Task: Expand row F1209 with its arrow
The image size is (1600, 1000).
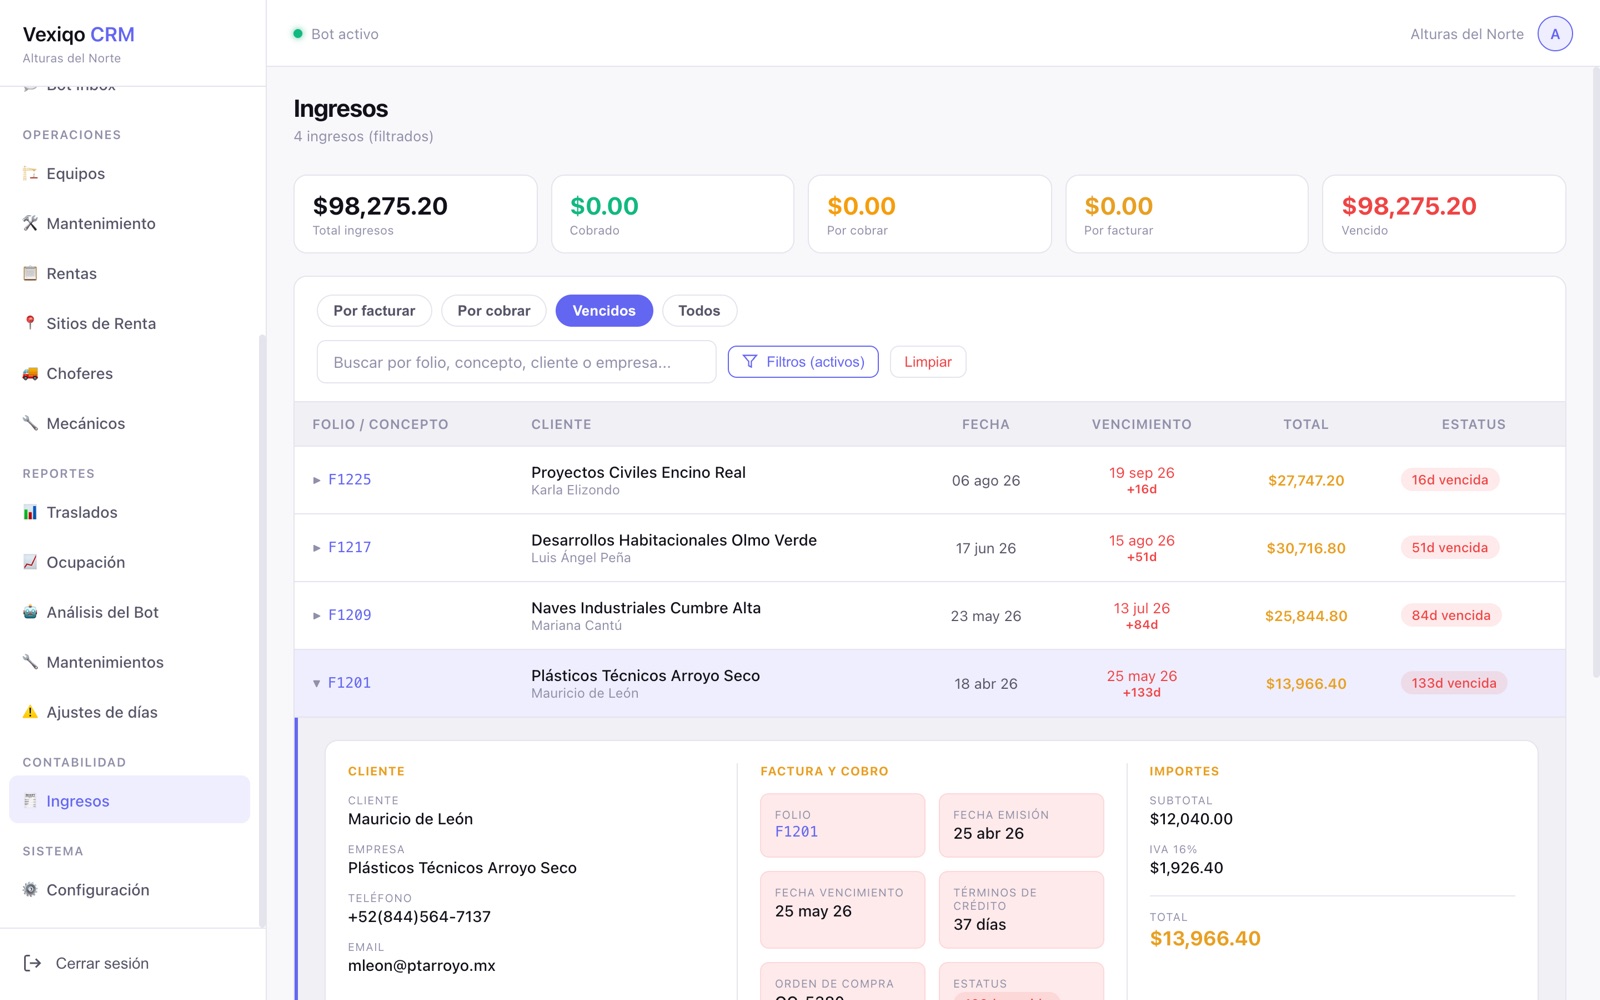Action: pos(317,616)
